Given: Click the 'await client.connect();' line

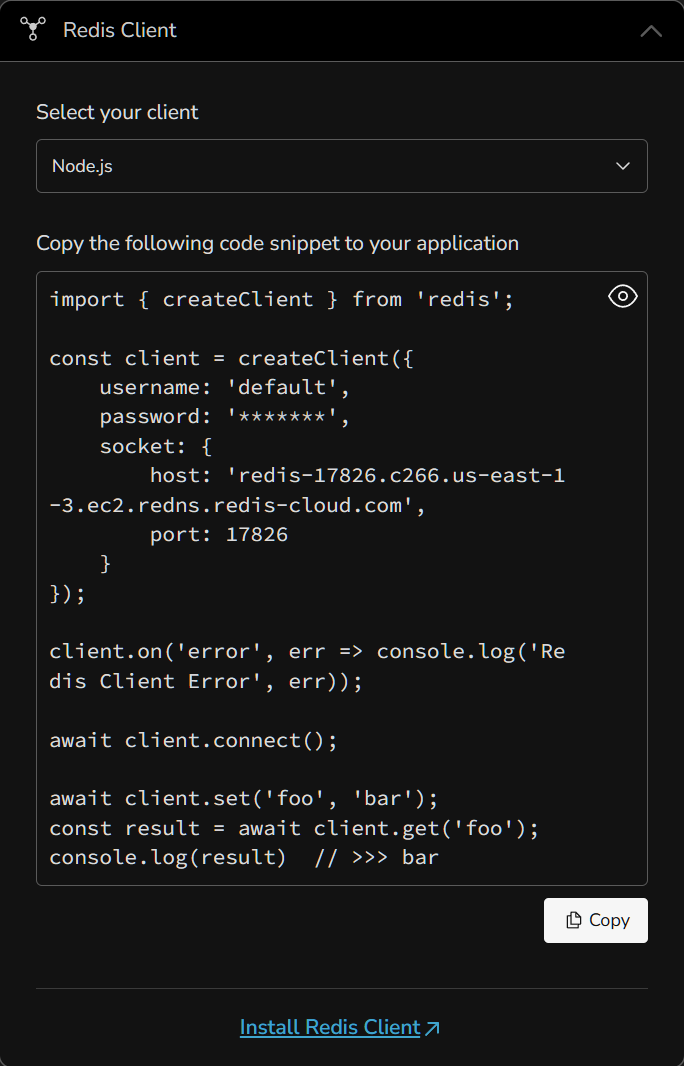Looking at the screenshot, I should 193,740.
